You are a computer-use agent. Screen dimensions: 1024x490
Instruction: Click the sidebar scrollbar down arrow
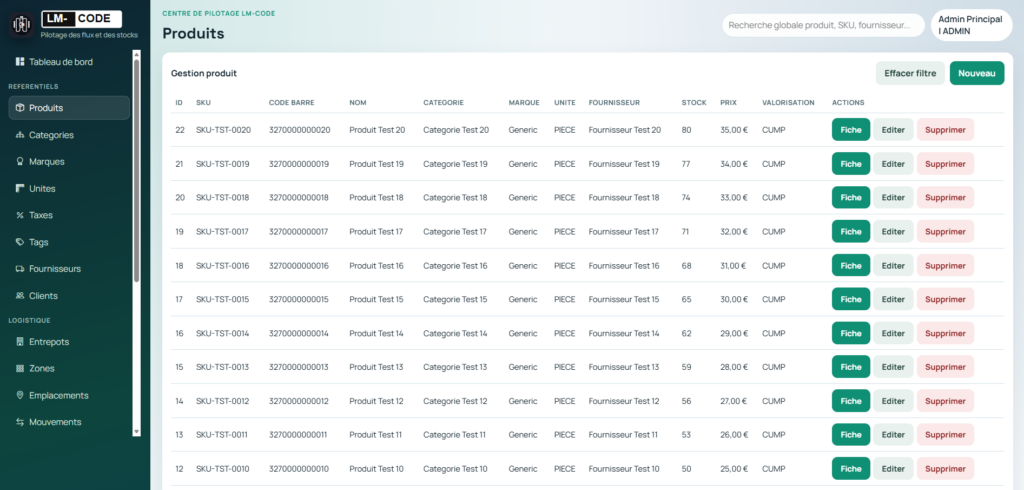tap(137, 432)
